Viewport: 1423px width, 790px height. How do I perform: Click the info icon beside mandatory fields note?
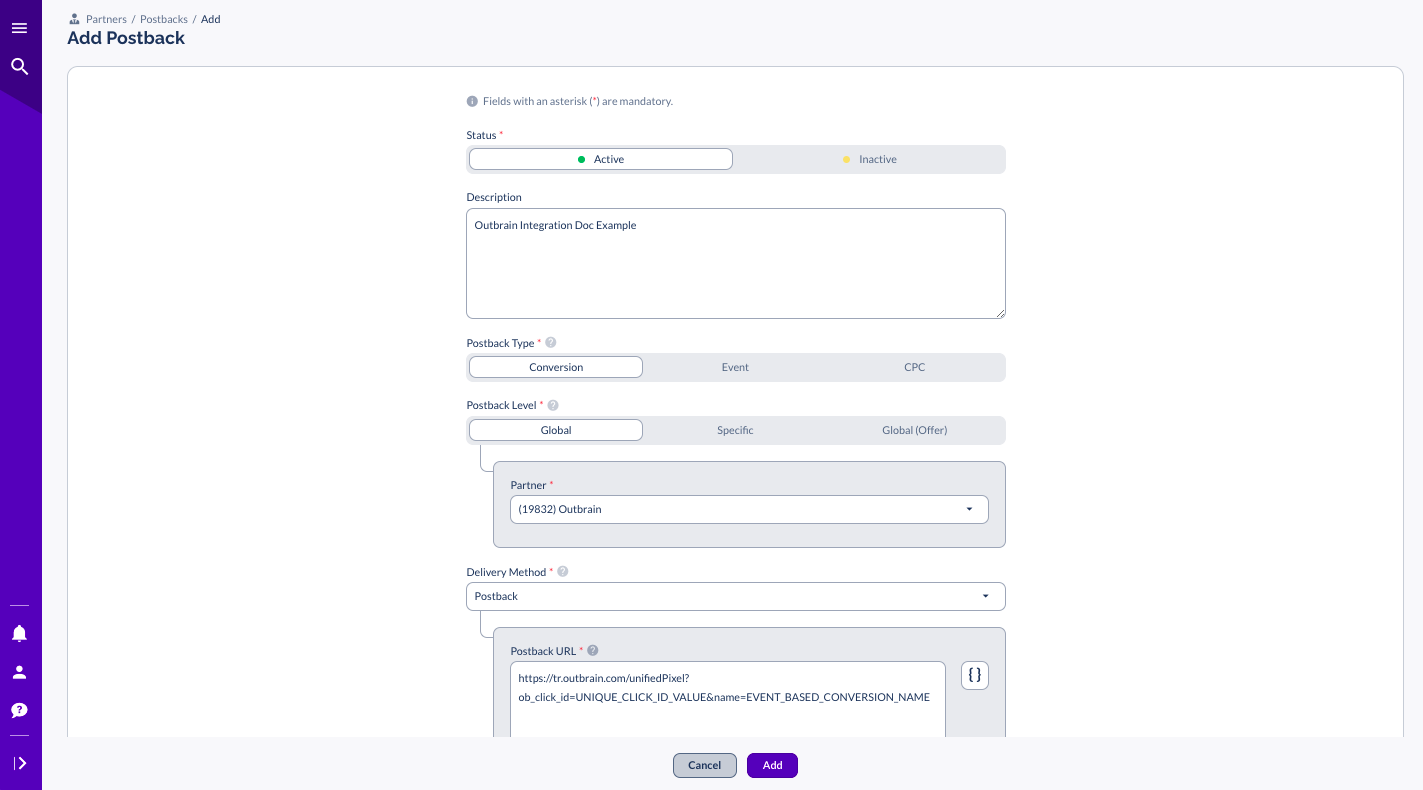tap(472, 101)
